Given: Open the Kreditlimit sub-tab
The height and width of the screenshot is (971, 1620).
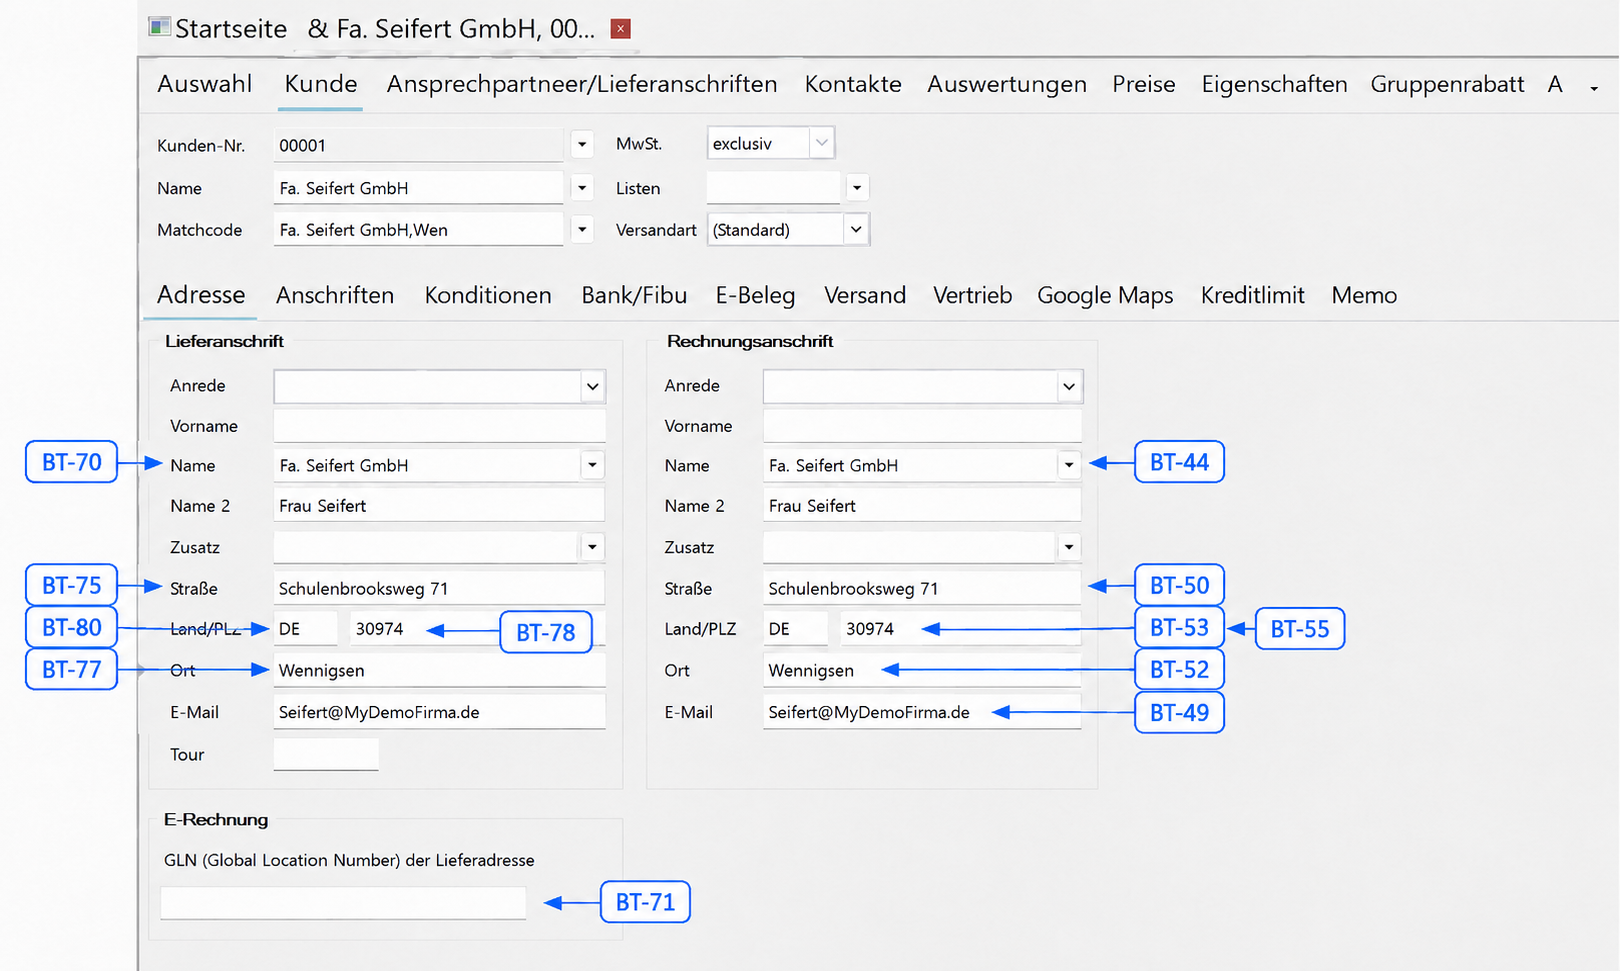Looking at the screenshot, I should (x=1253, y=295).
